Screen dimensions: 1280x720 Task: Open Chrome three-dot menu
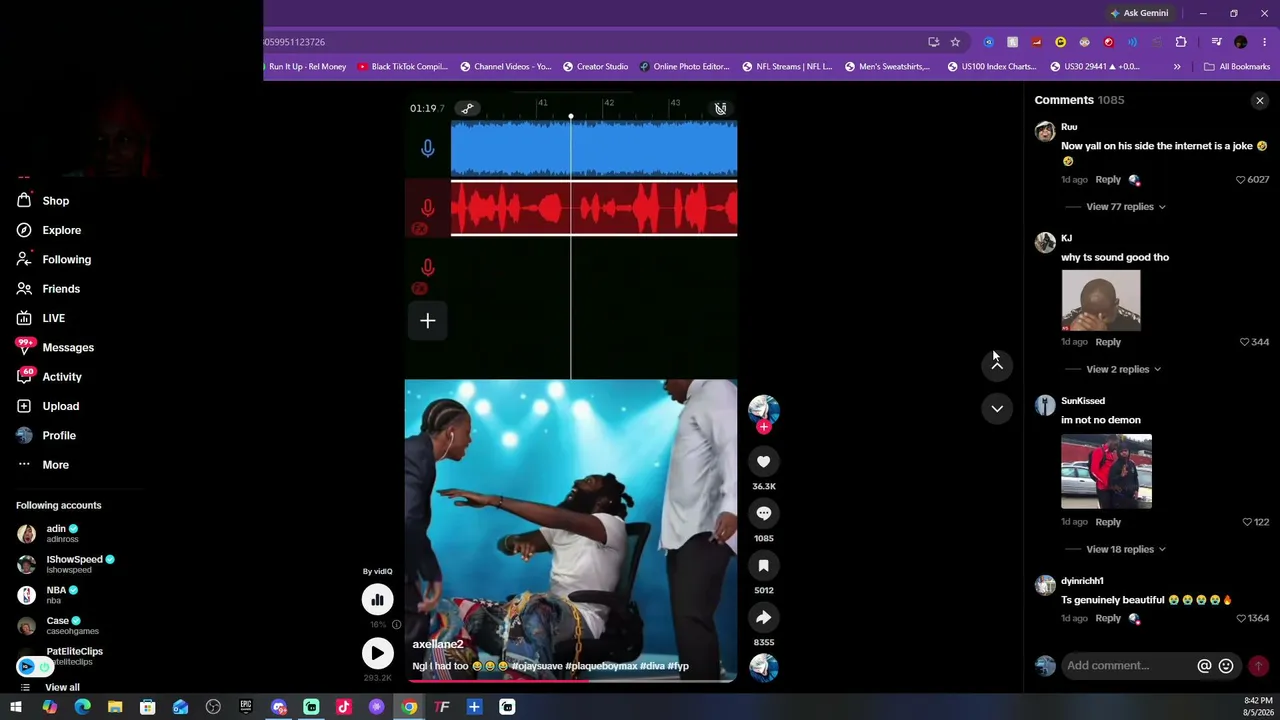click(1264, 42)
